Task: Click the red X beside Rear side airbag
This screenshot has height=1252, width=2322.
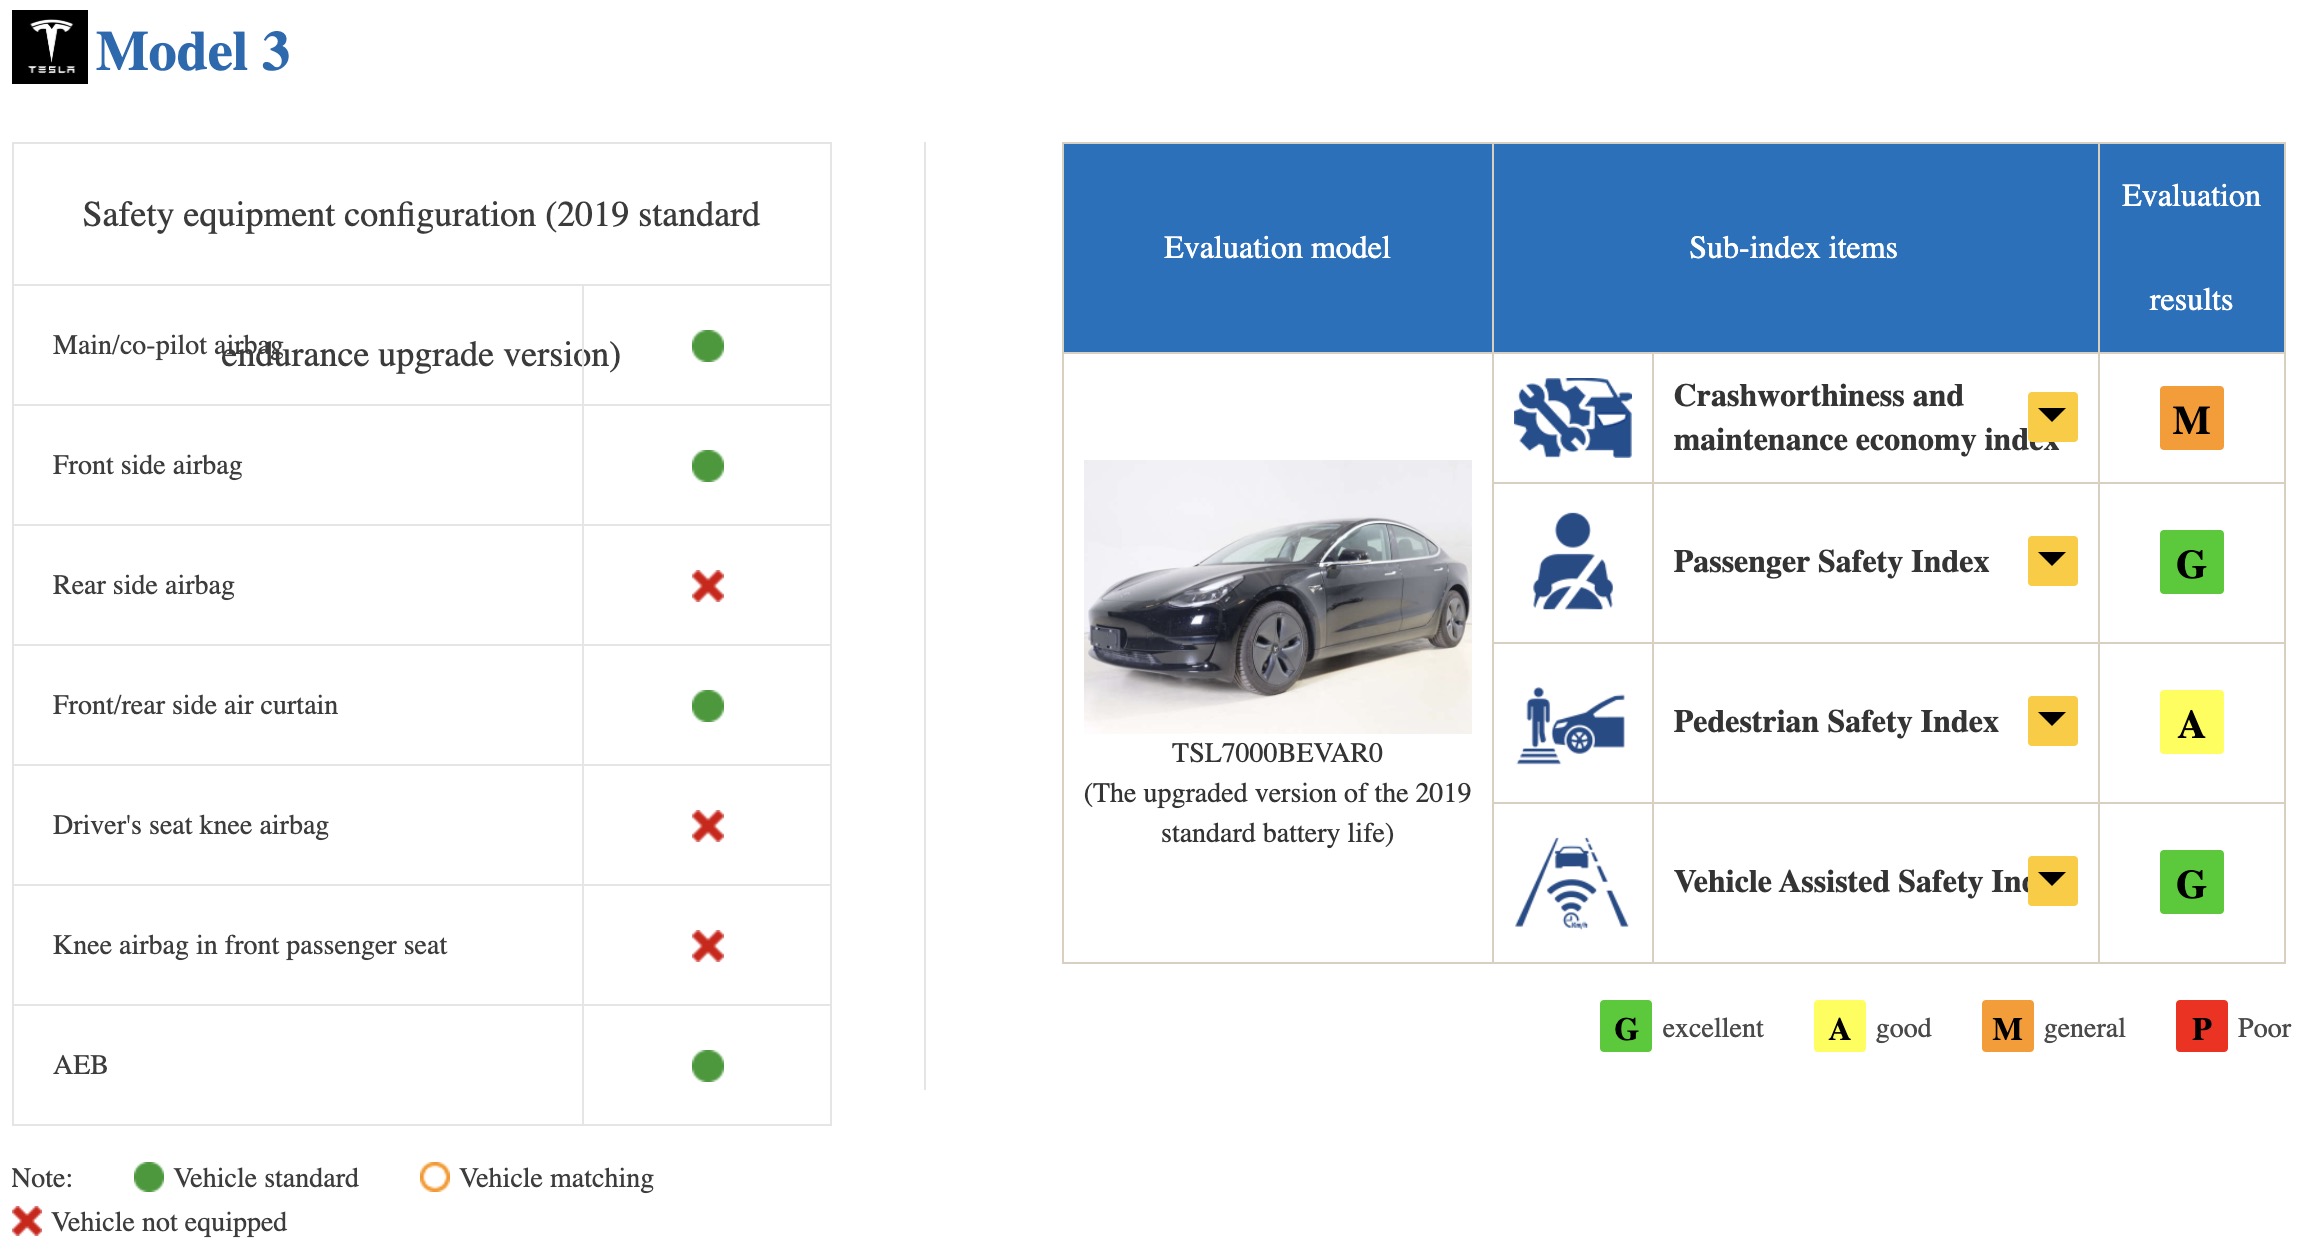Action: tap(707, 586)
